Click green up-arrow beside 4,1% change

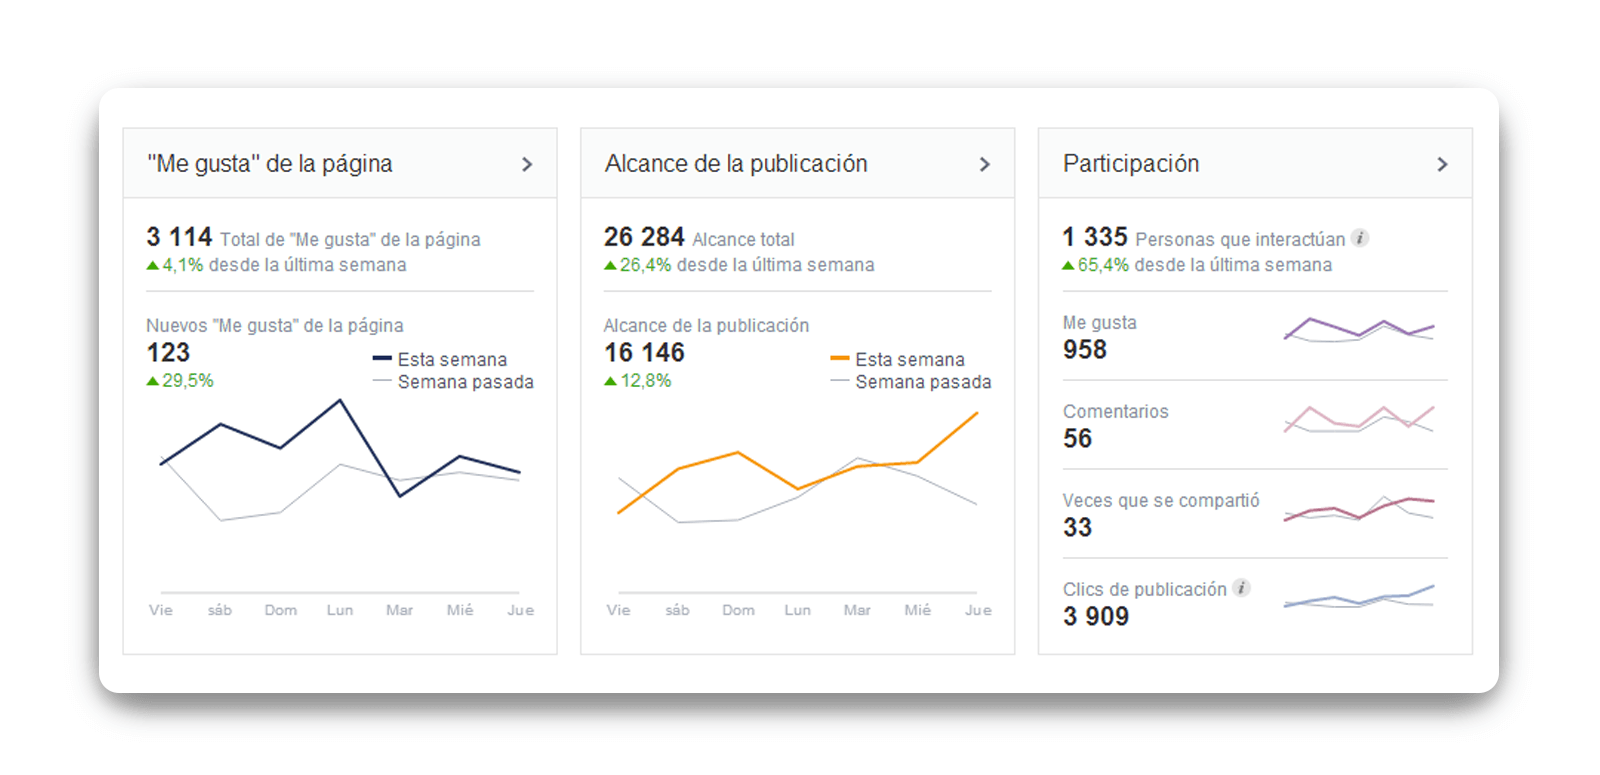pos(153,266)
